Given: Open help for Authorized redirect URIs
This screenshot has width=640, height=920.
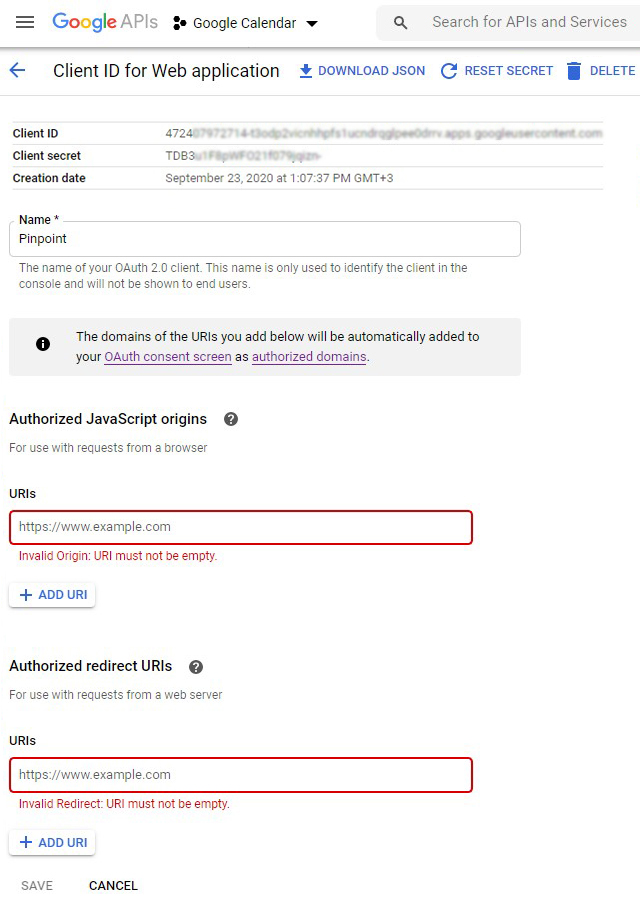Looking at the screenshot, I should tap(196, 666).
